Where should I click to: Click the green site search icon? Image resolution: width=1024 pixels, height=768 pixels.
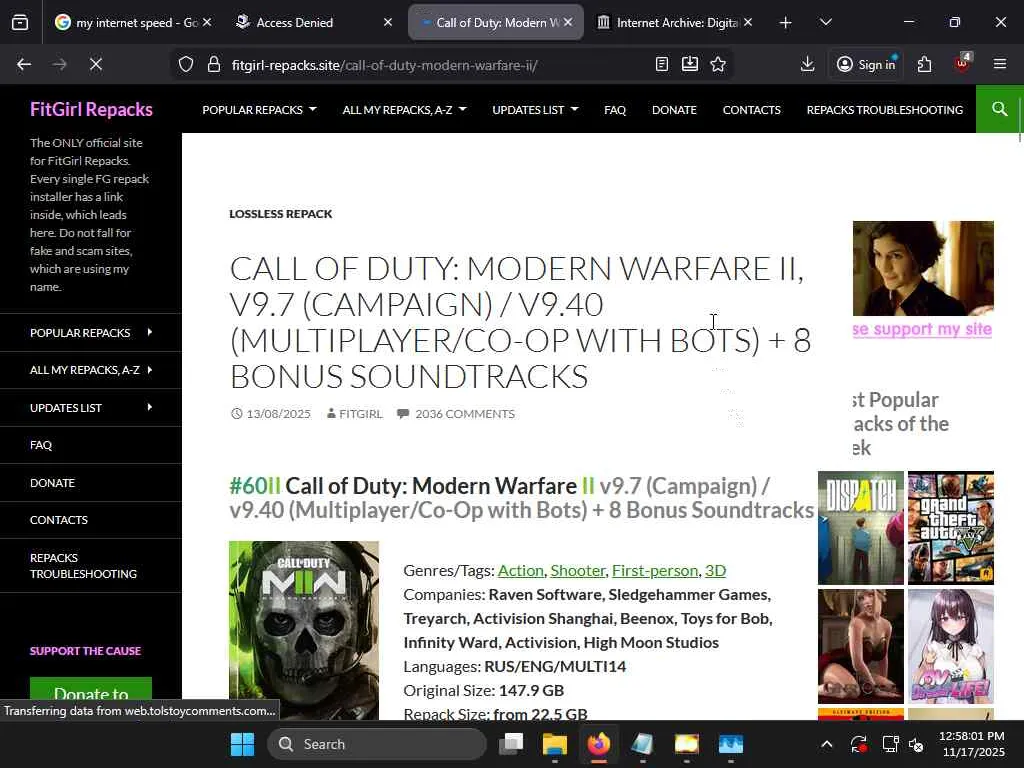pyautogui.click(x=999, y=109)
